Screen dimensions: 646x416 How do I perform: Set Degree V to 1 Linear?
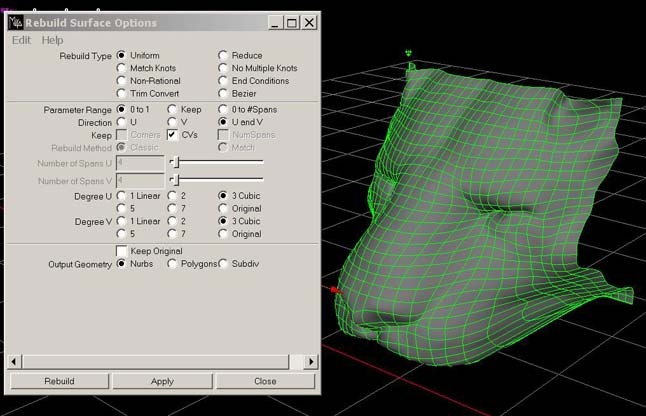121,221
